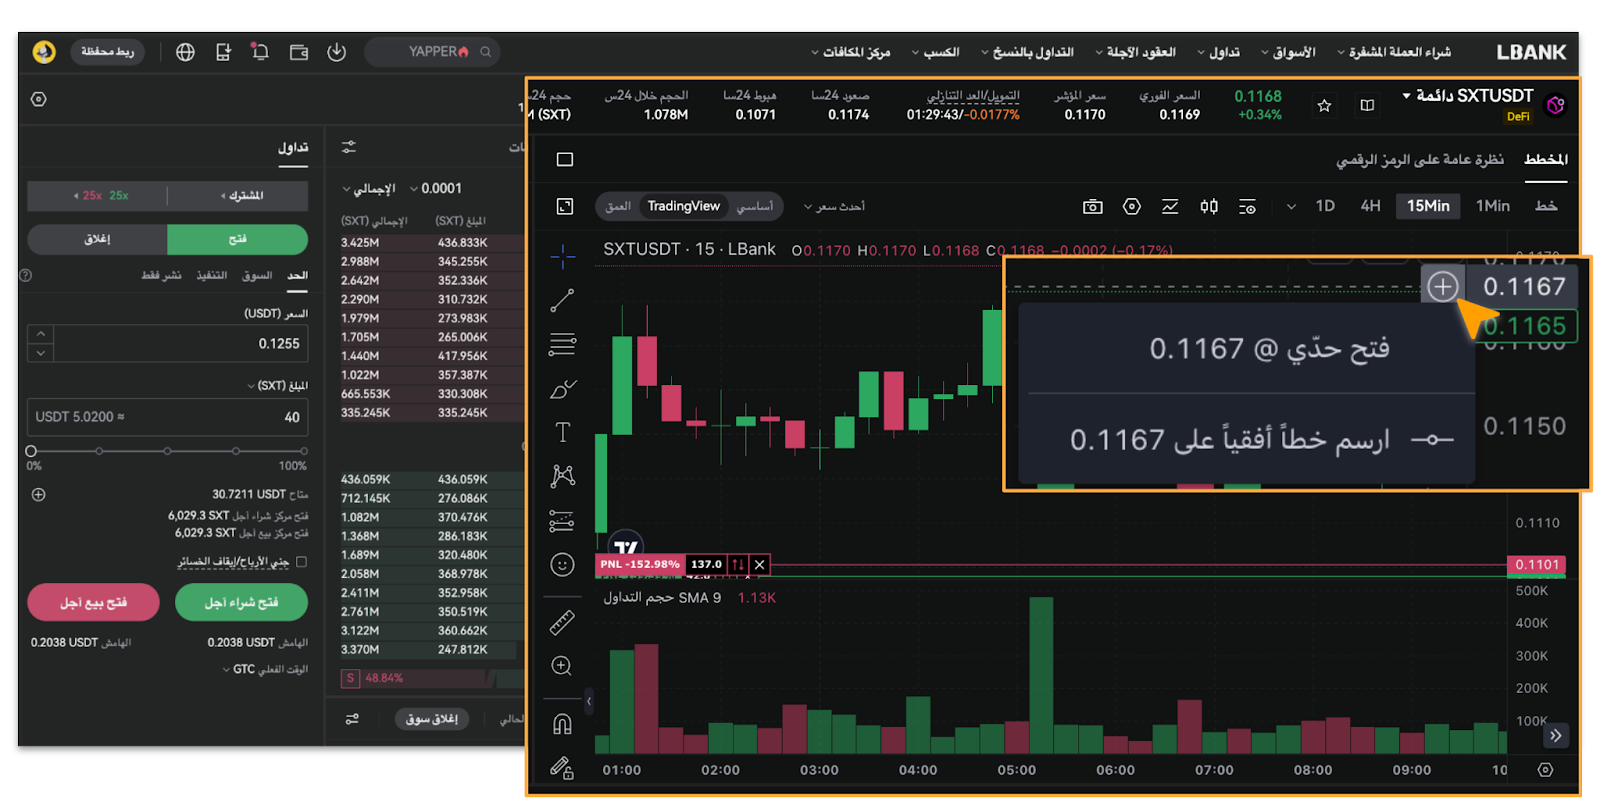Switch to the Market (السوق) order tab
The image size is (1600, 809).
(257, 275)
